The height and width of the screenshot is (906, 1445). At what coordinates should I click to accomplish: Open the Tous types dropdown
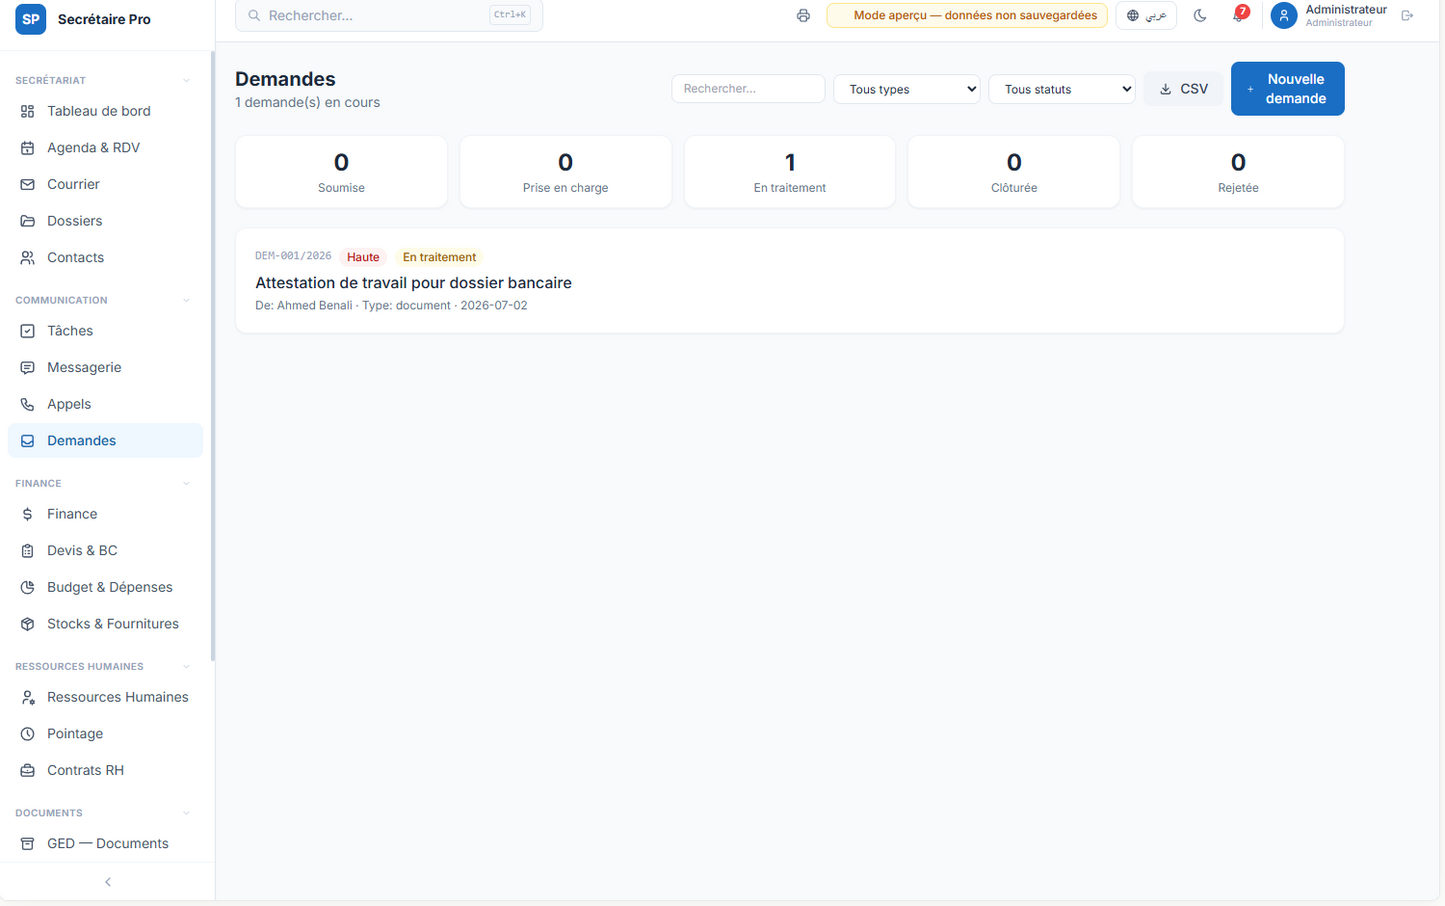coord(907,89)
